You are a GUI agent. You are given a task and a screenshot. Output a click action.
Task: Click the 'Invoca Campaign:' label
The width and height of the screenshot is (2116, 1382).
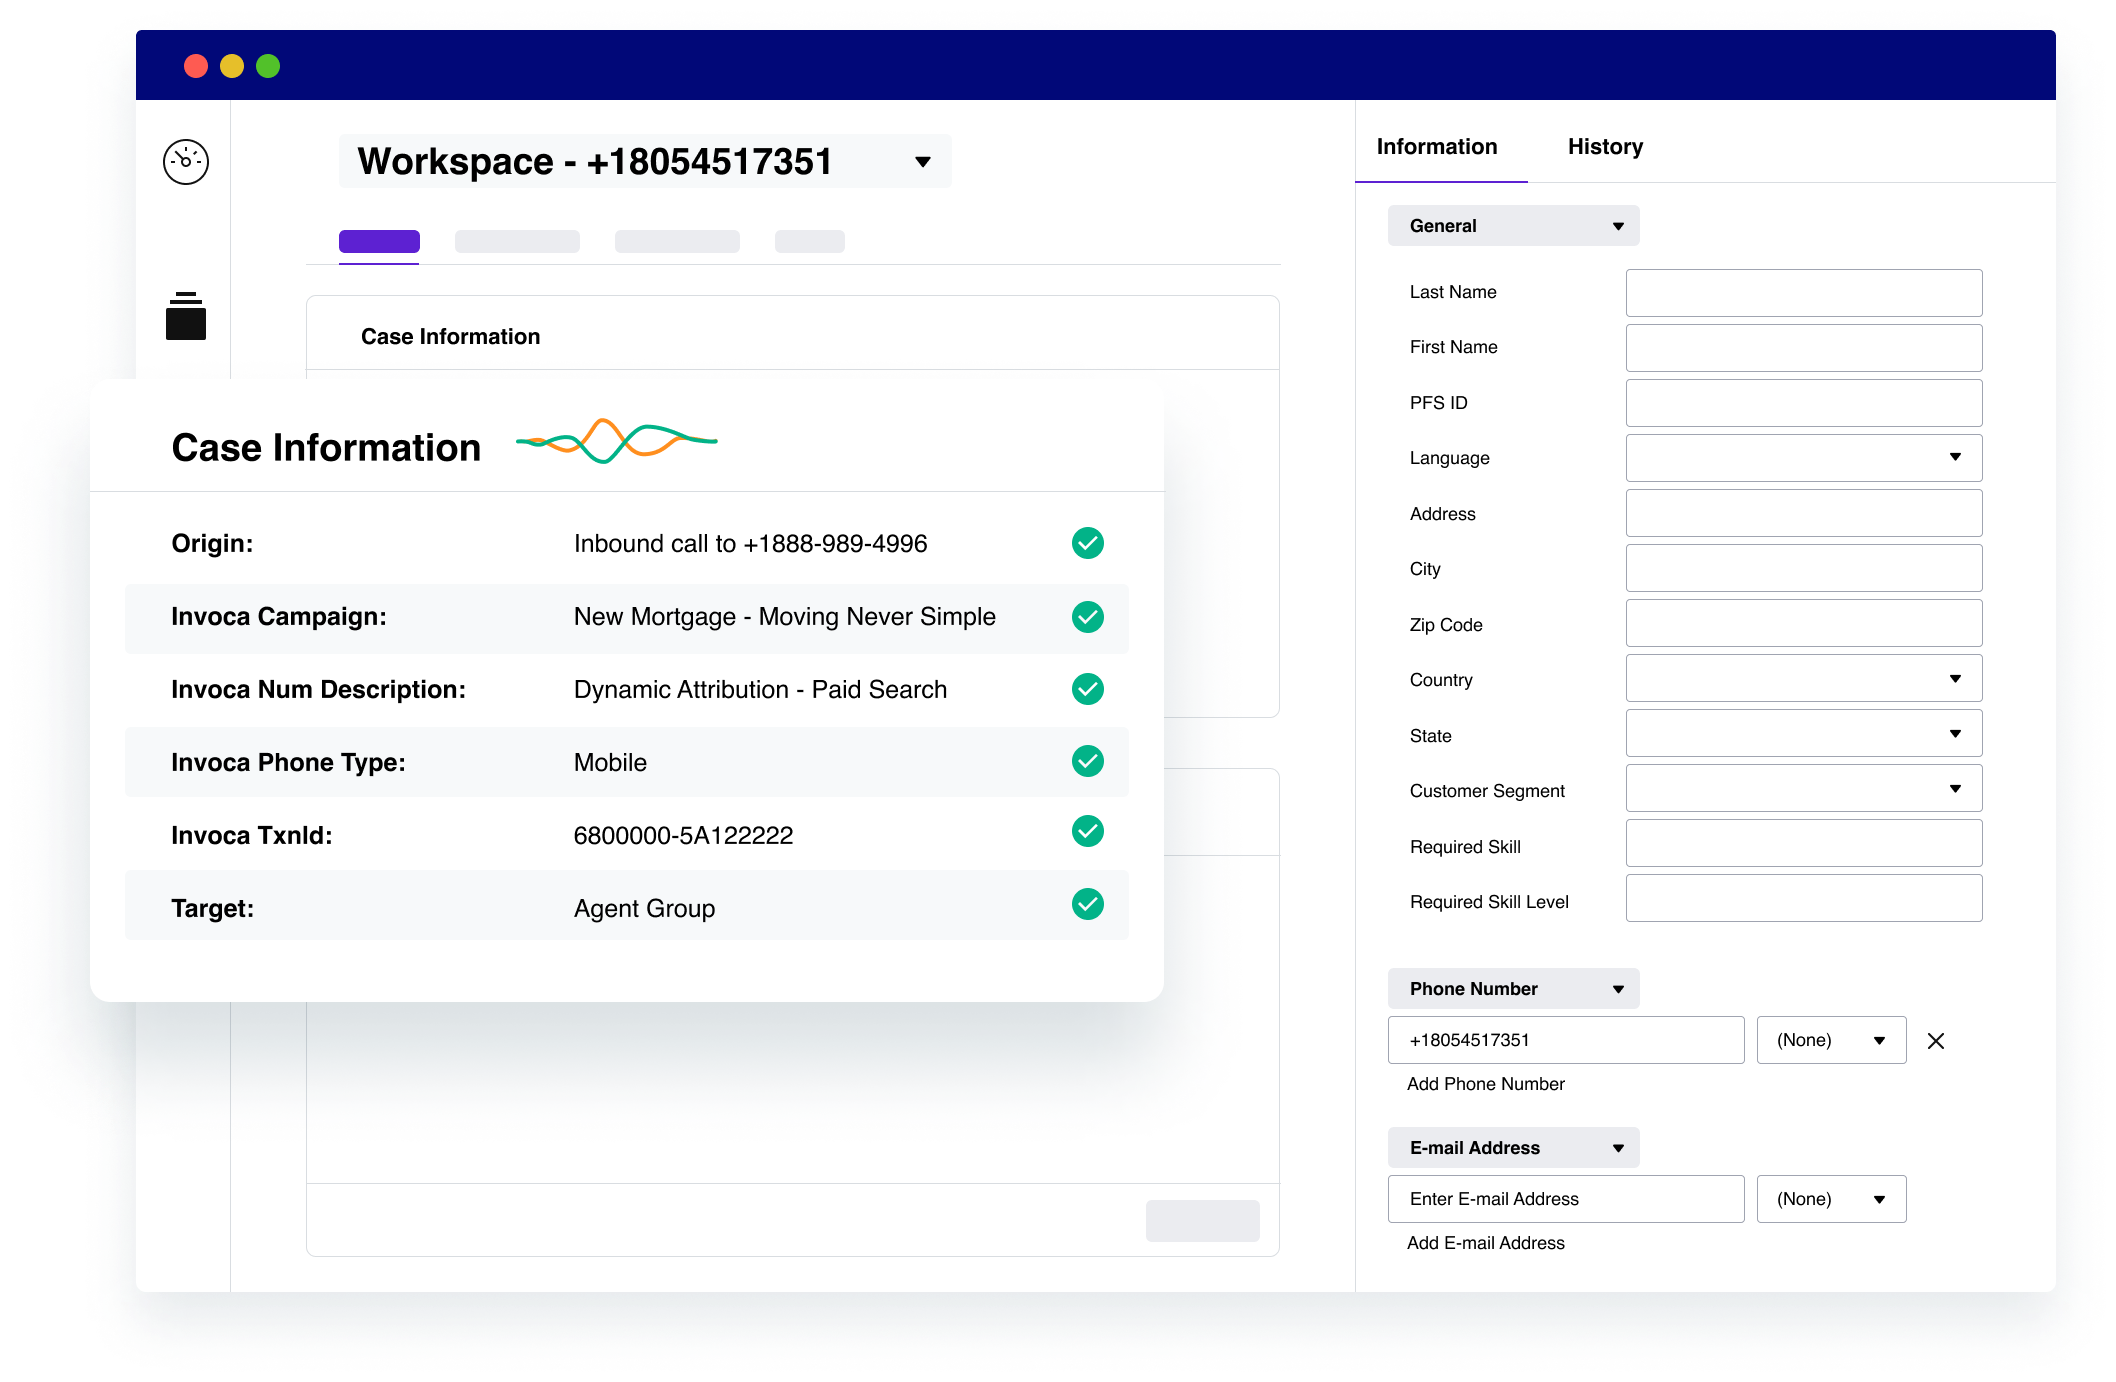278,617
